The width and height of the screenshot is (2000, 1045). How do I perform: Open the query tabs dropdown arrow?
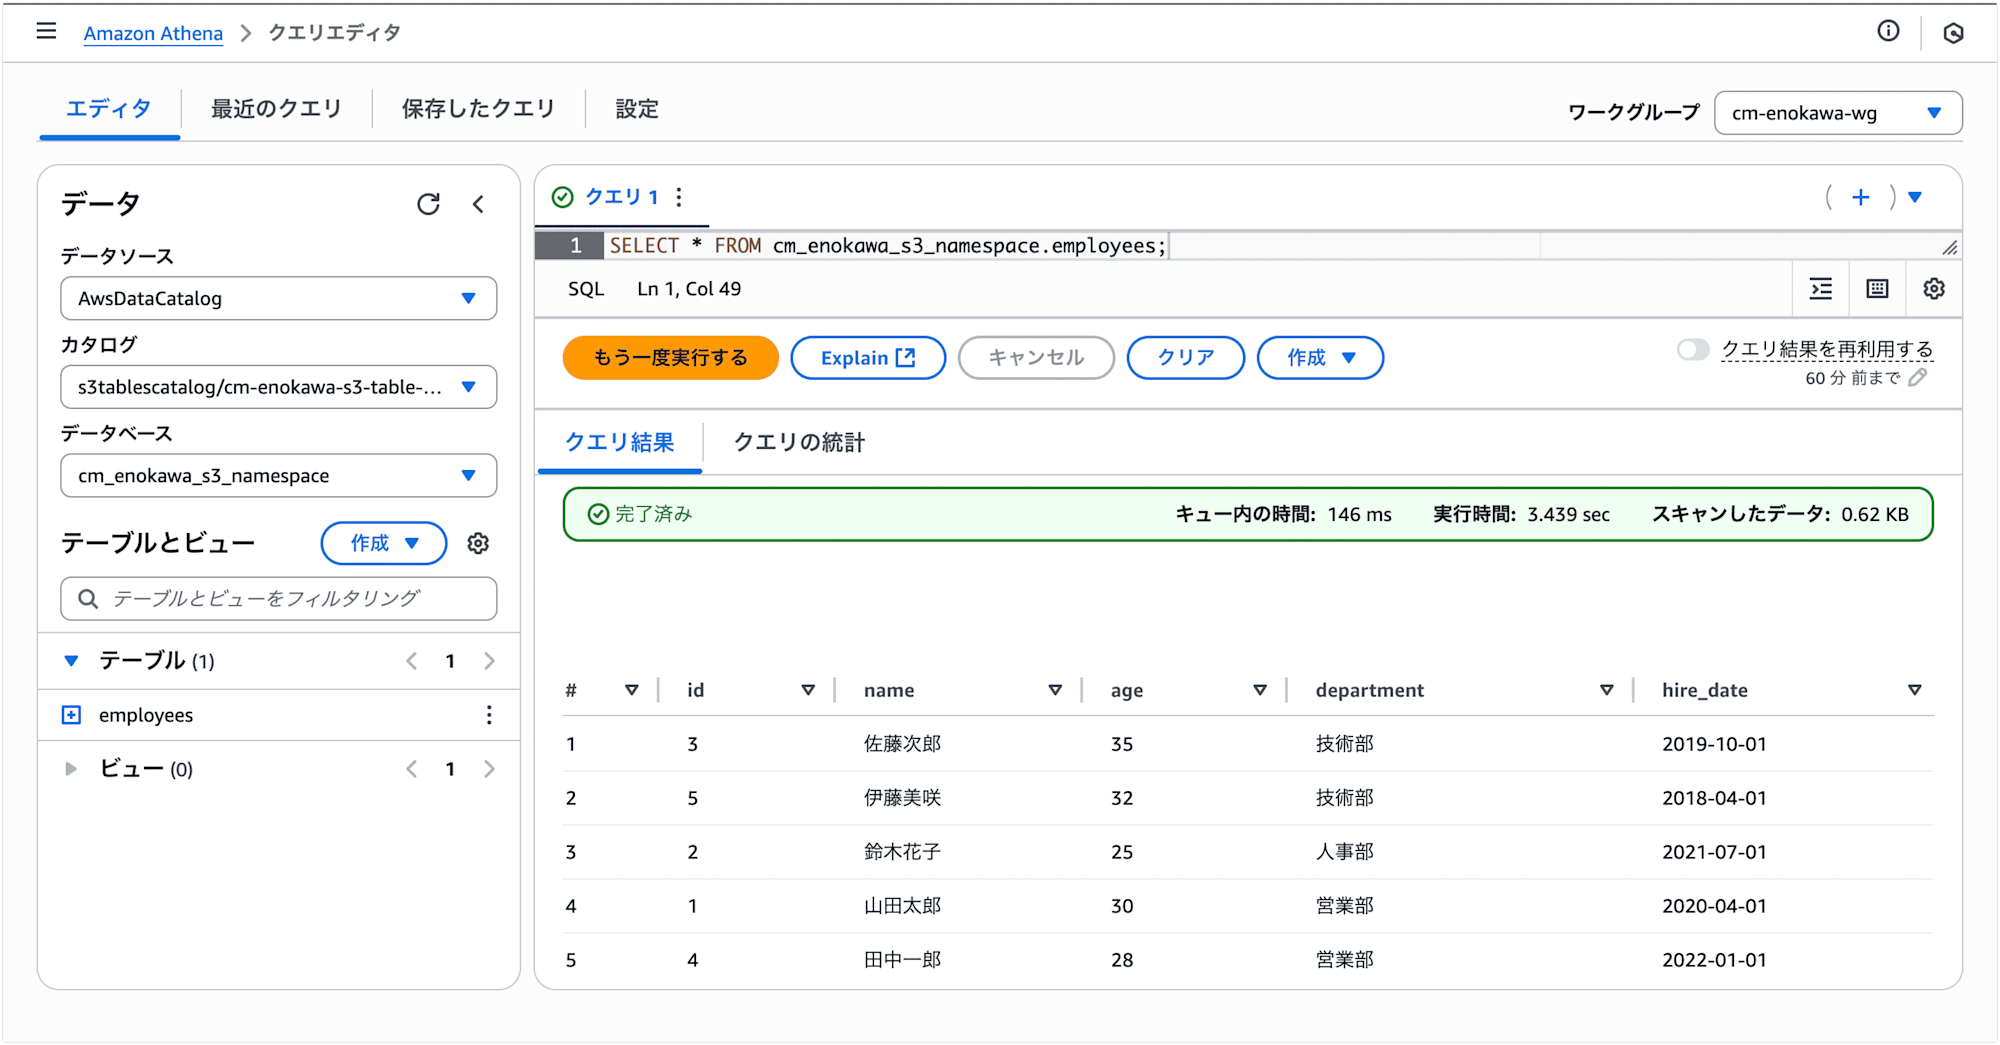1915,197
